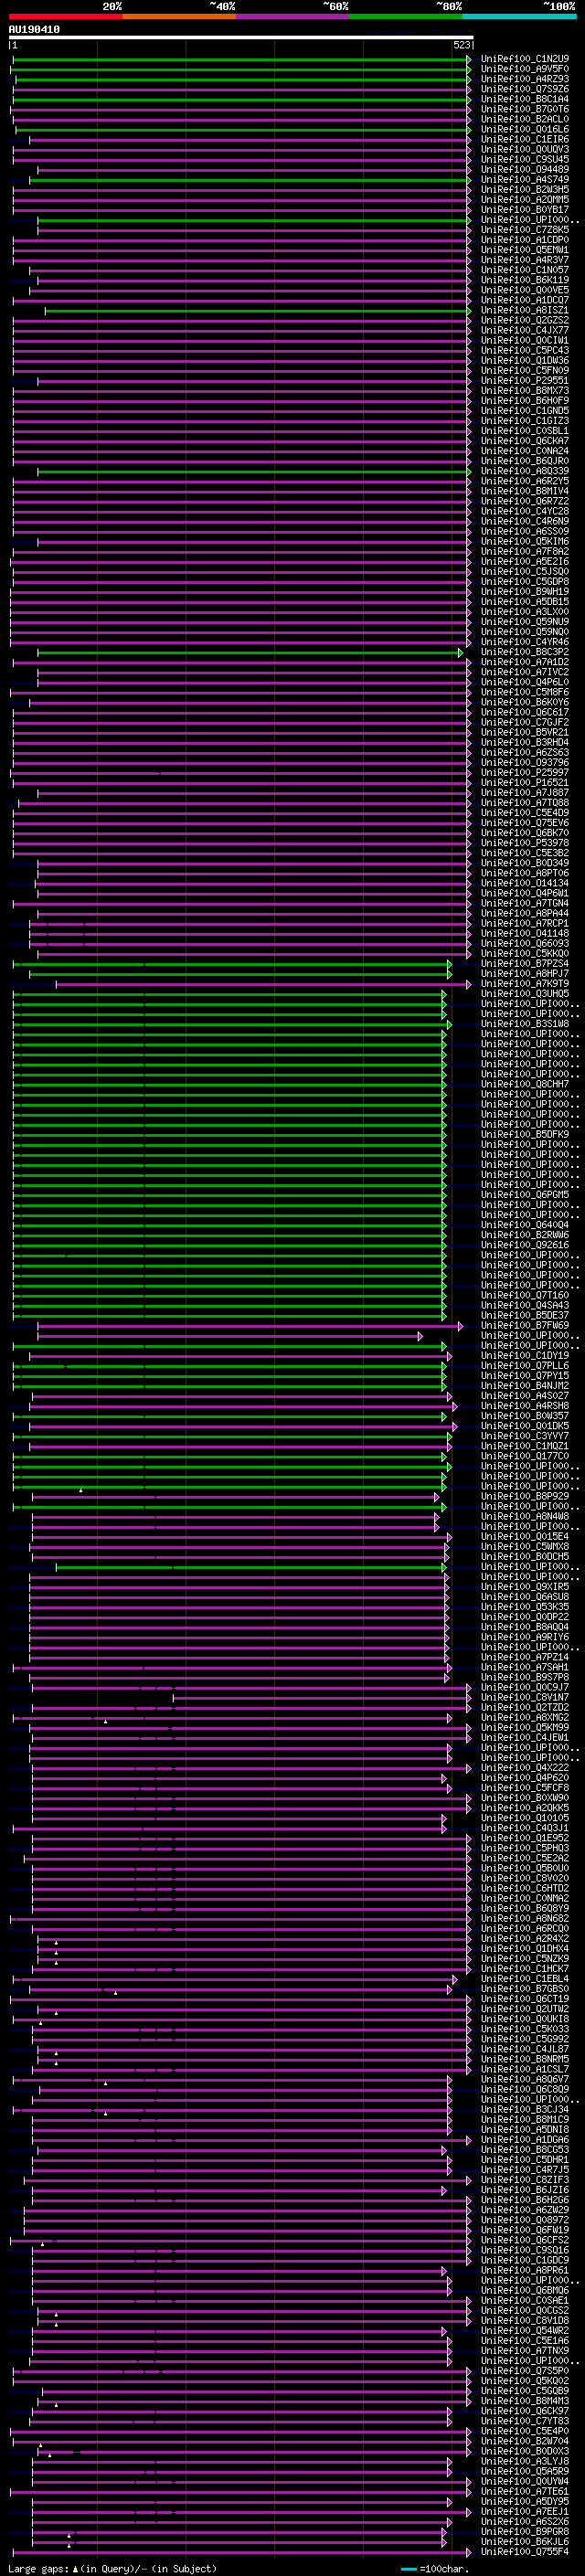This screenshot has width=585, height=2576.
Task: Select the UniRef100_B2ACL0 label
Action: [x=525, y=119]
